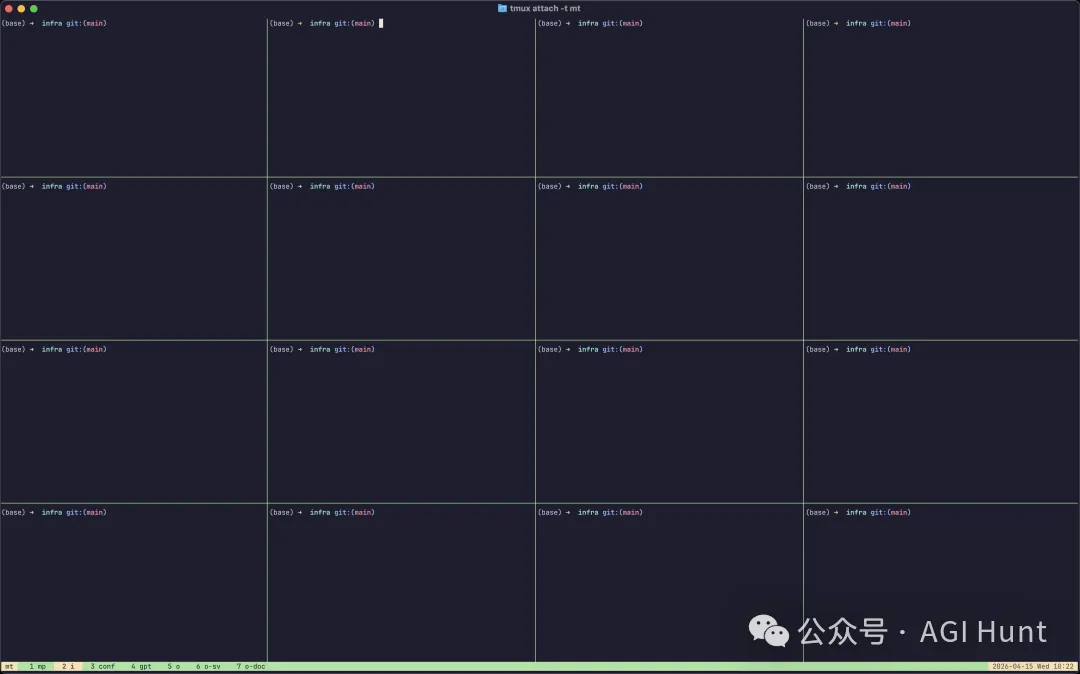1080x674 pixels.
Task: Close the terminal window with the red button
Action: point(9,8)
